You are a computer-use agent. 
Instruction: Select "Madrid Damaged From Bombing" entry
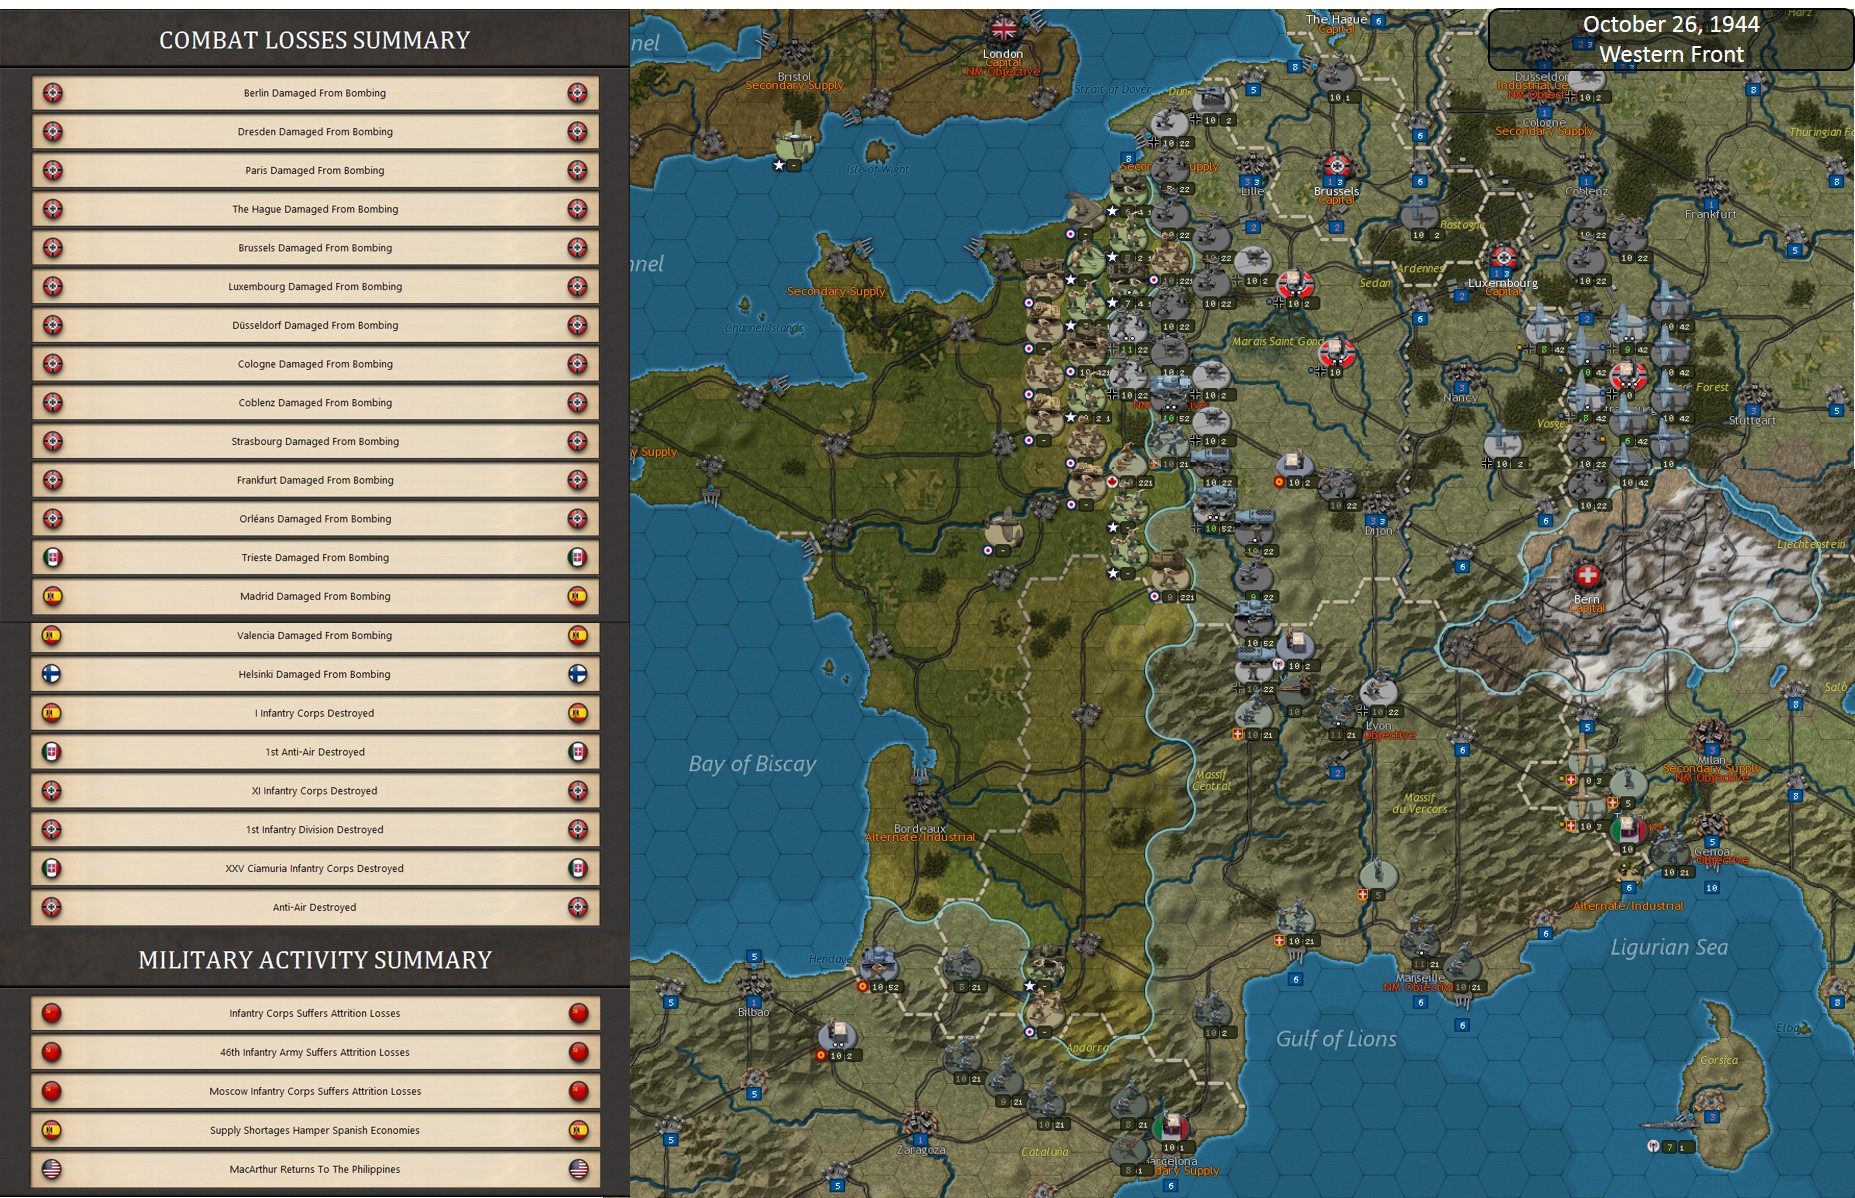[x=315, y=597]
